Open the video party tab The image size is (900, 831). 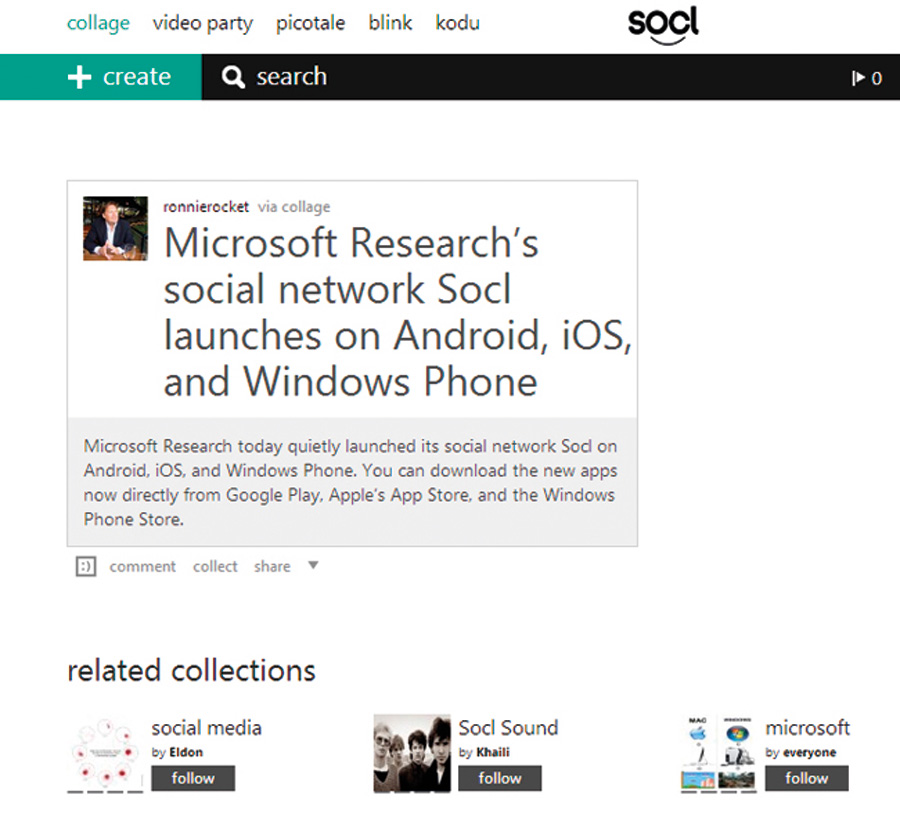203,24
